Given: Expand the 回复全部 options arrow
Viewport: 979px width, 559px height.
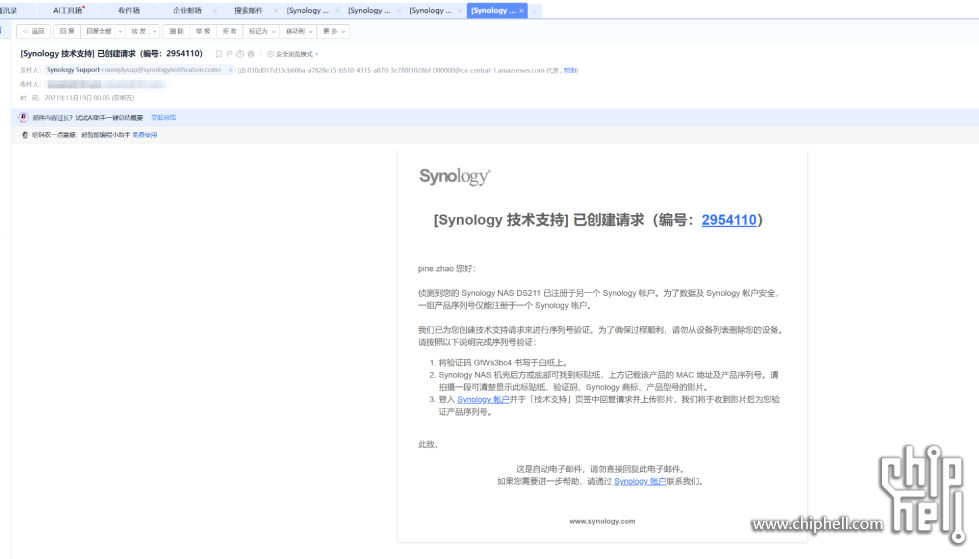Looking at the screenshot, I should pyautogui.click(x=121, y=31).
